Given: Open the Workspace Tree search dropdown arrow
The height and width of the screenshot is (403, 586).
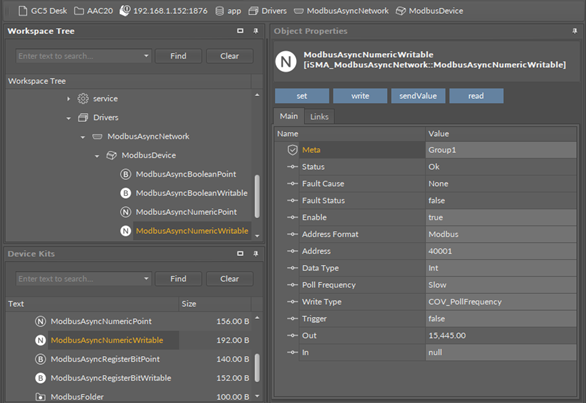Looking at the screenshot, I should (x=146, y=56).
